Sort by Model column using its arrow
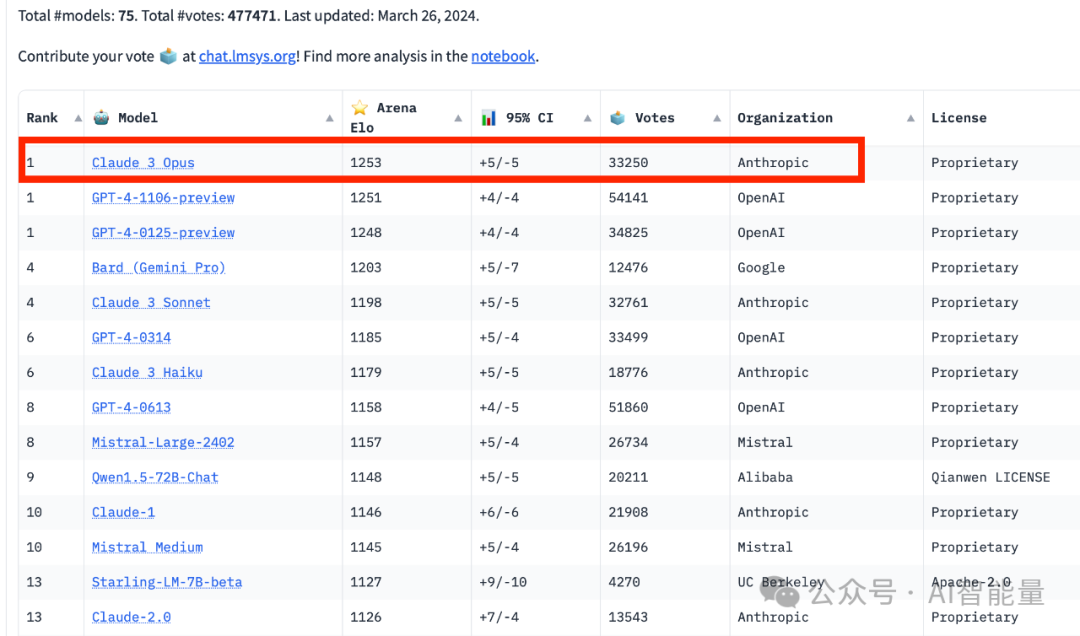1080x636 pixels. [330, 118]
